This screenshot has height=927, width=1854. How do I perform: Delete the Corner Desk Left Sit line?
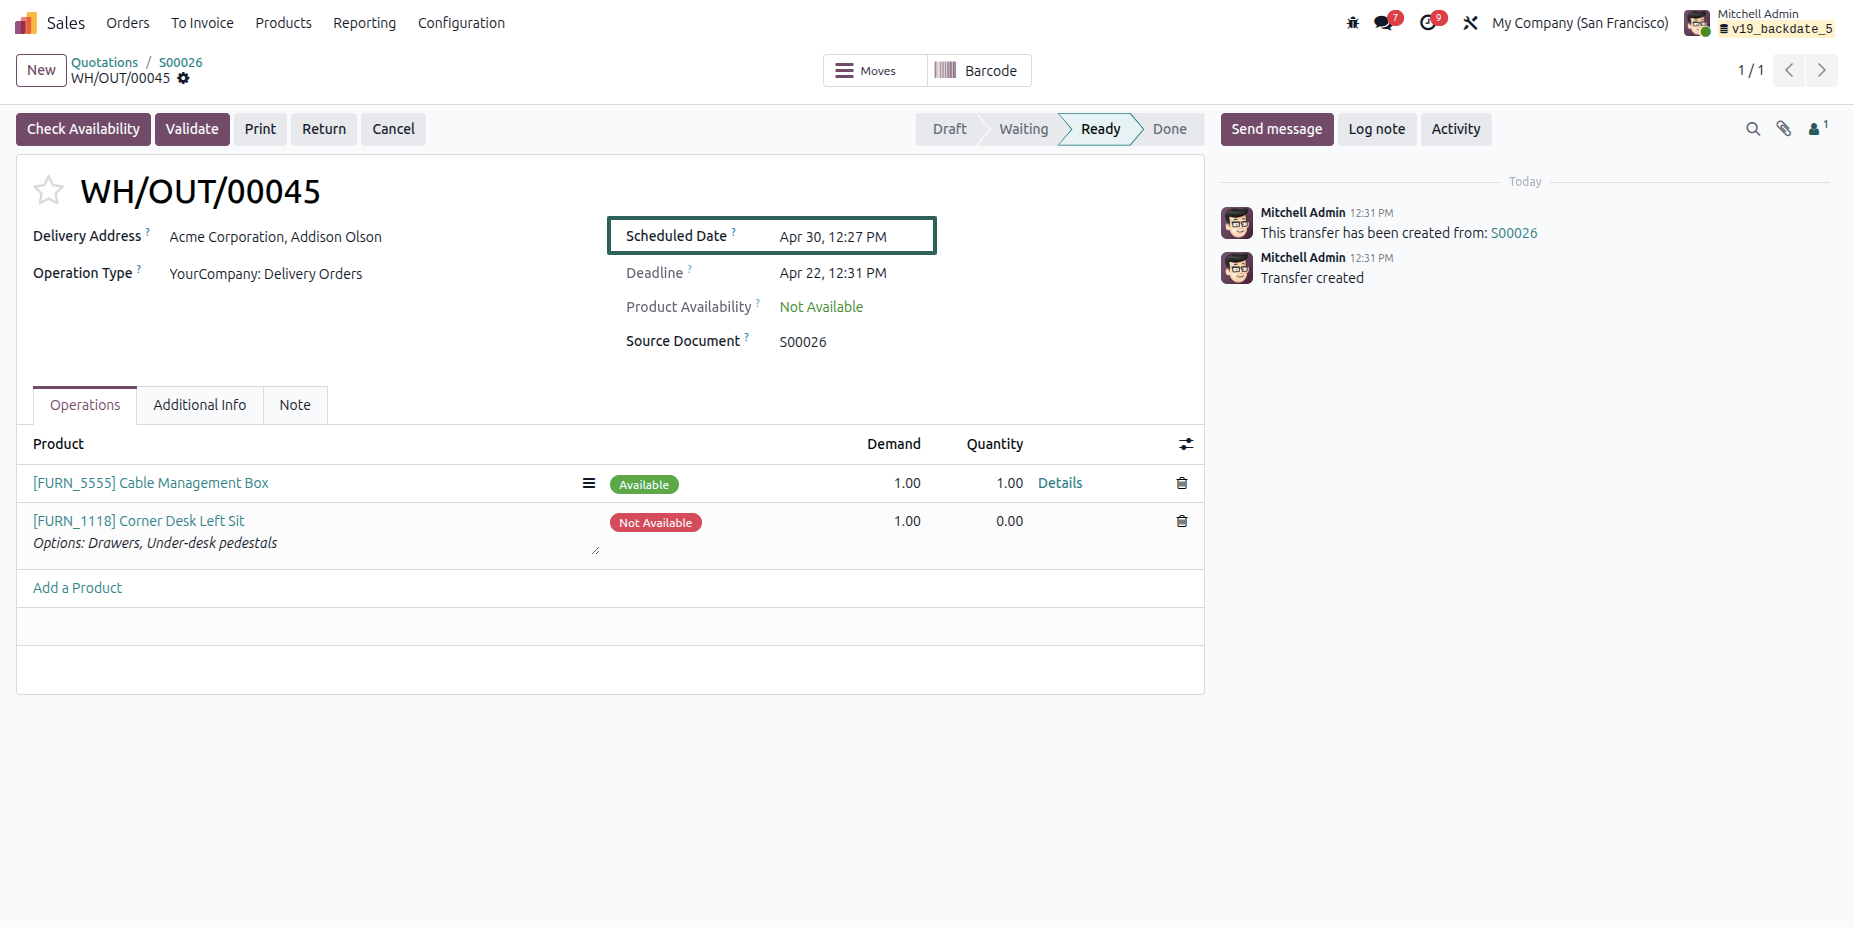(1182, 521)
